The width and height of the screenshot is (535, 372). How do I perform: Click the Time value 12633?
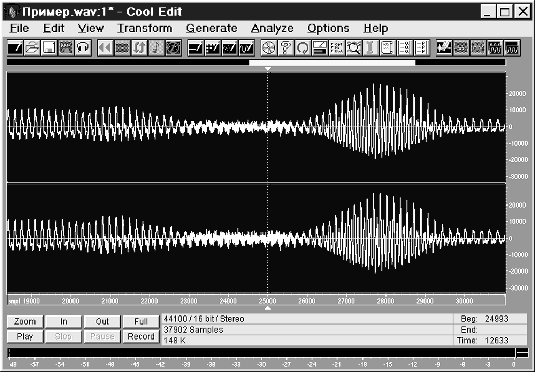pyautogui.click(x=496, y=340)
